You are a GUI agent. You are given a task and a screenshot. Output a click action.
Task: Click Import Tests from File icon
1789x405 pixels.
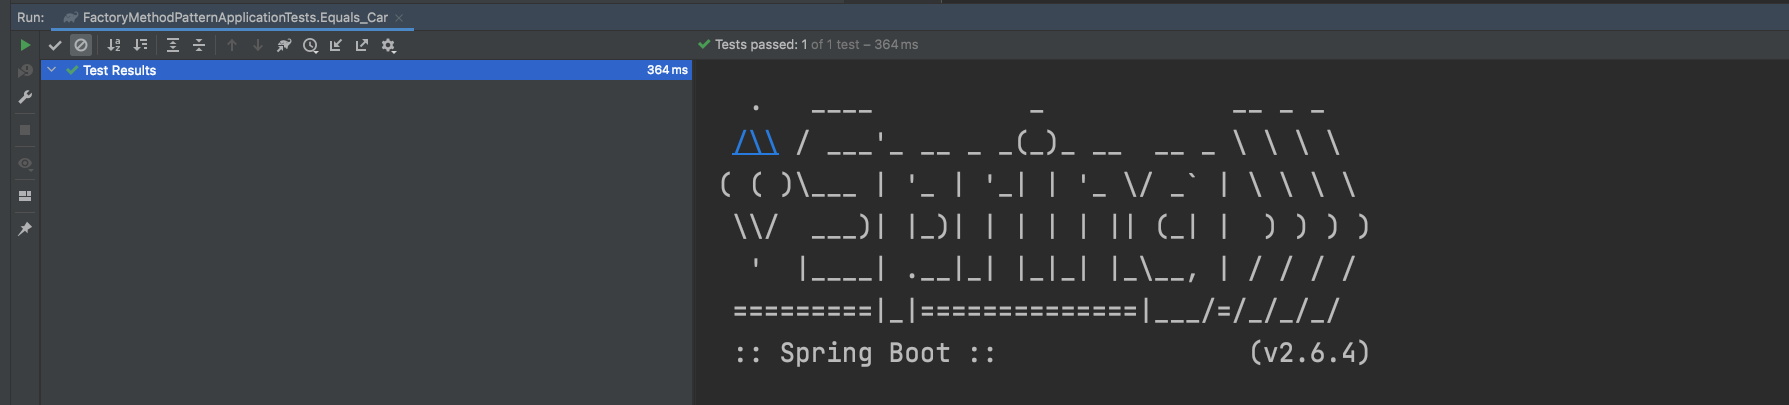336,45
